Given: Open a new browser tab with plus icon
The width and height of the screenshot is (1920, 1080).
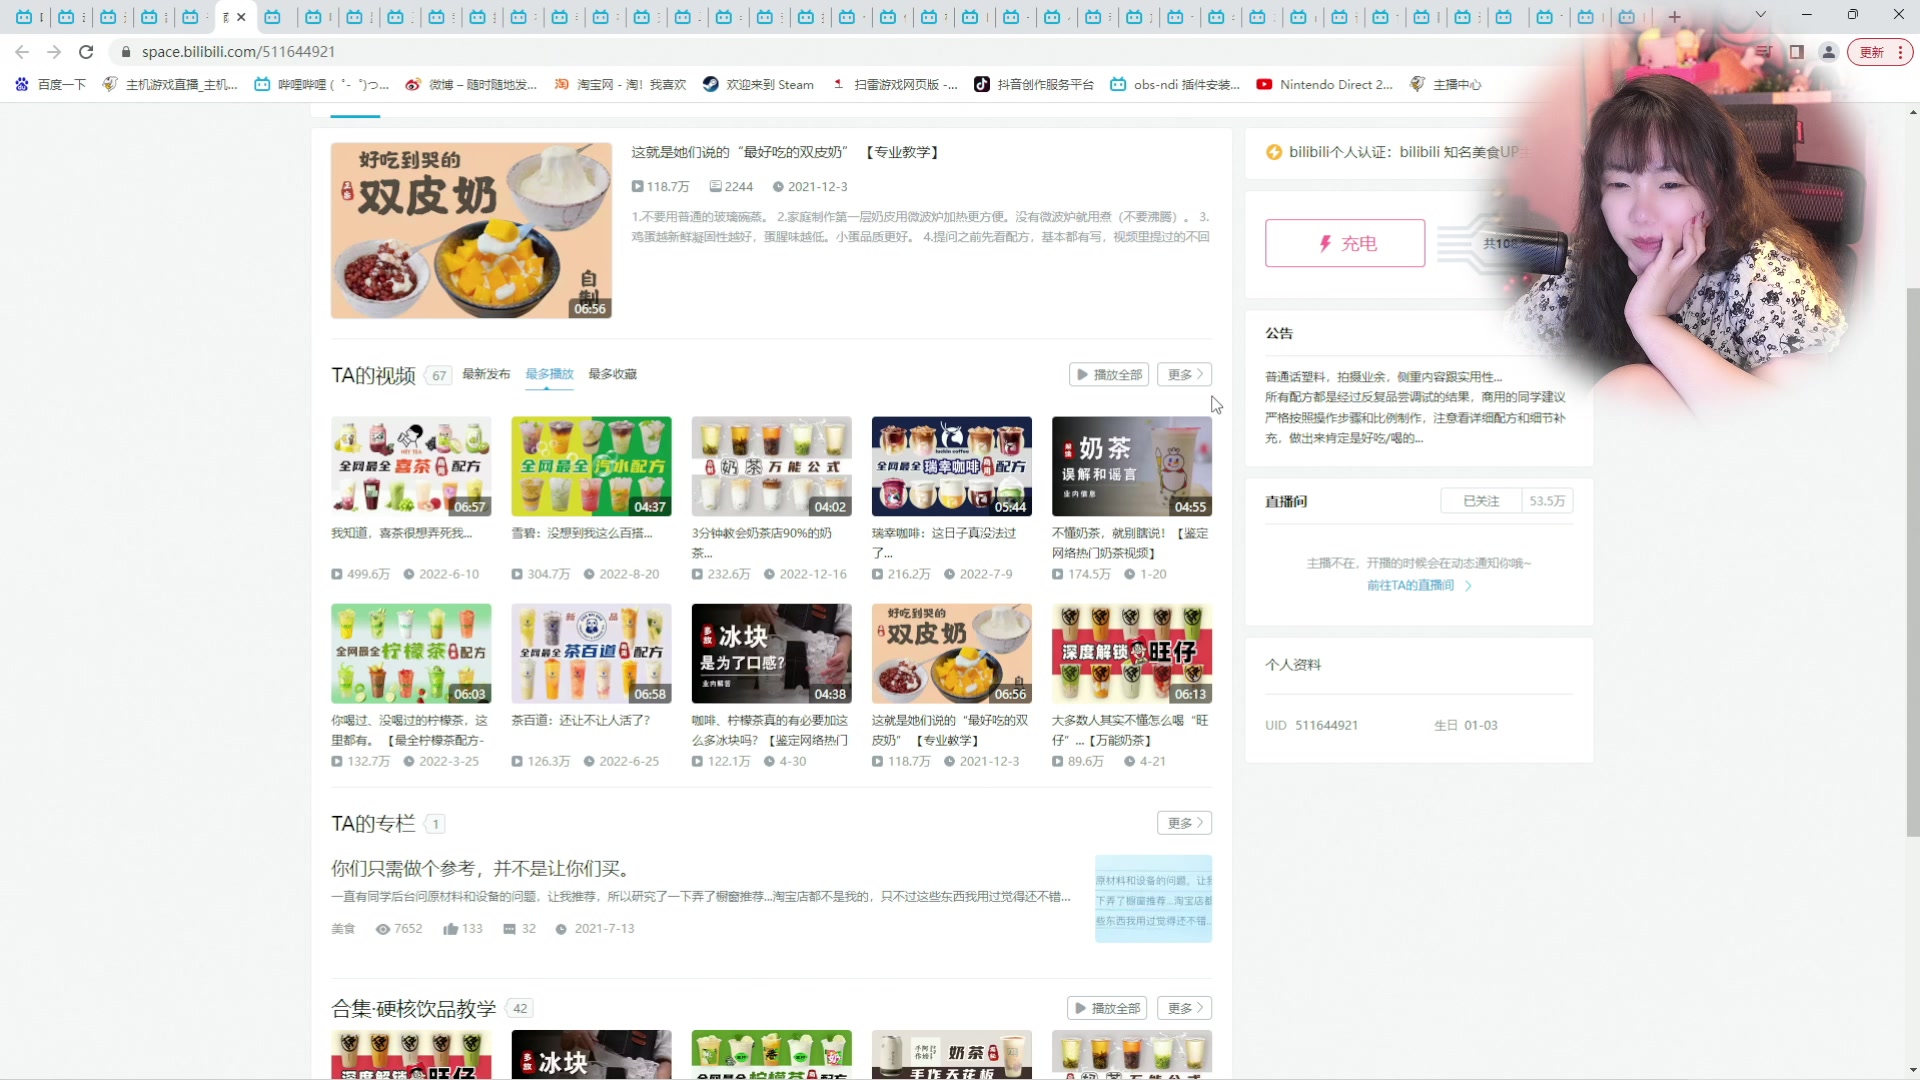Looking at the screenshot, I should pyautogui.click(x=1674, y=16).
